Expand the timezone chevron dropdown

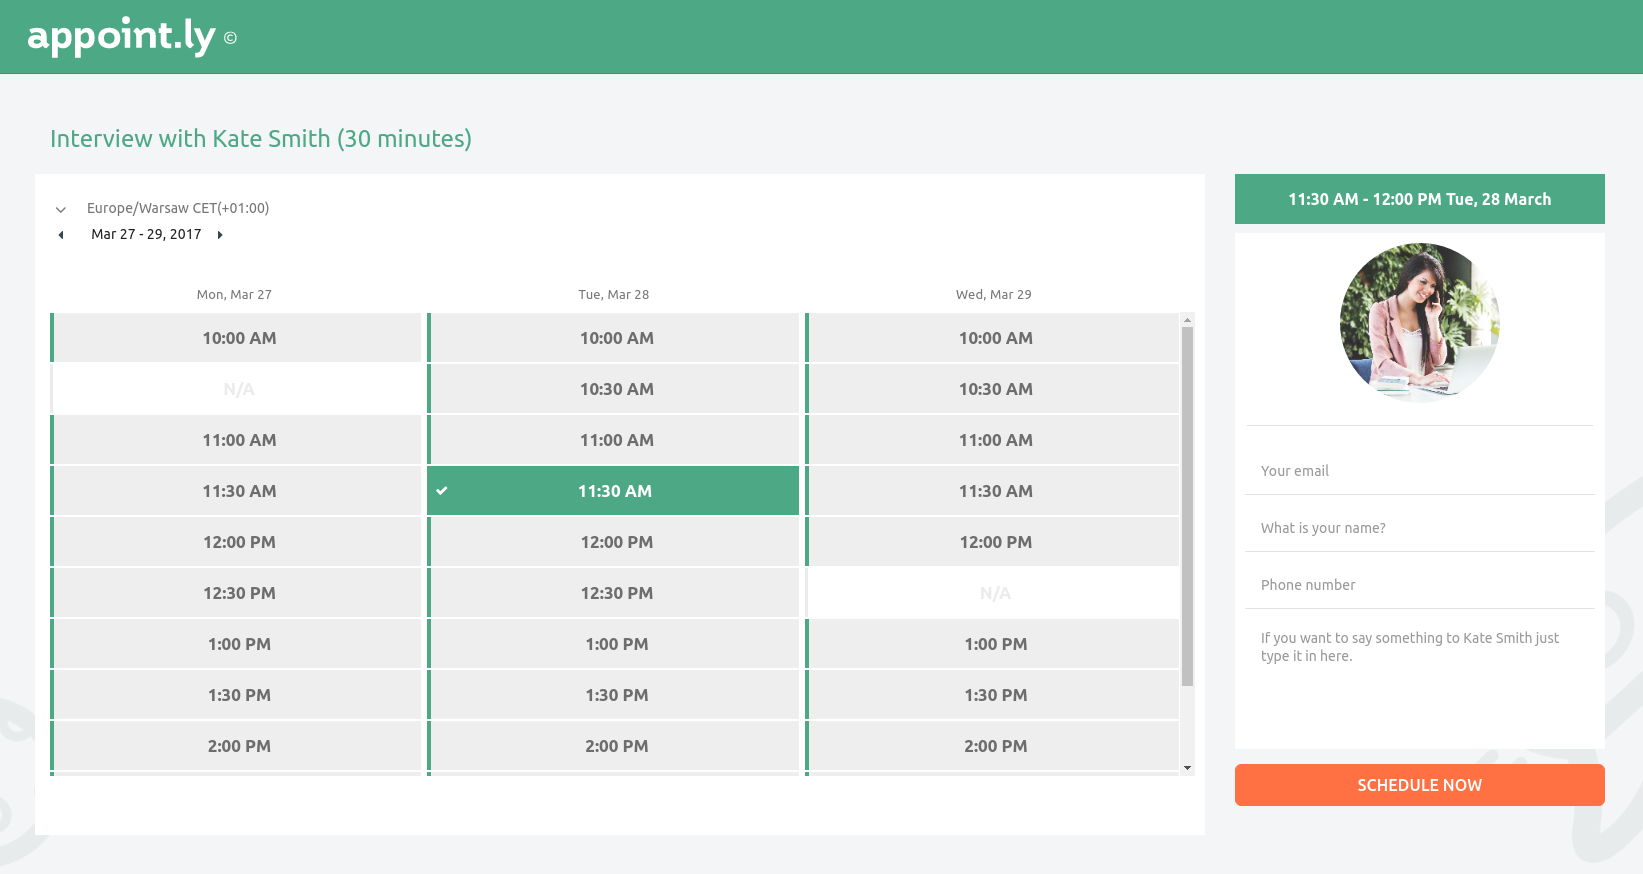point(61,209)
